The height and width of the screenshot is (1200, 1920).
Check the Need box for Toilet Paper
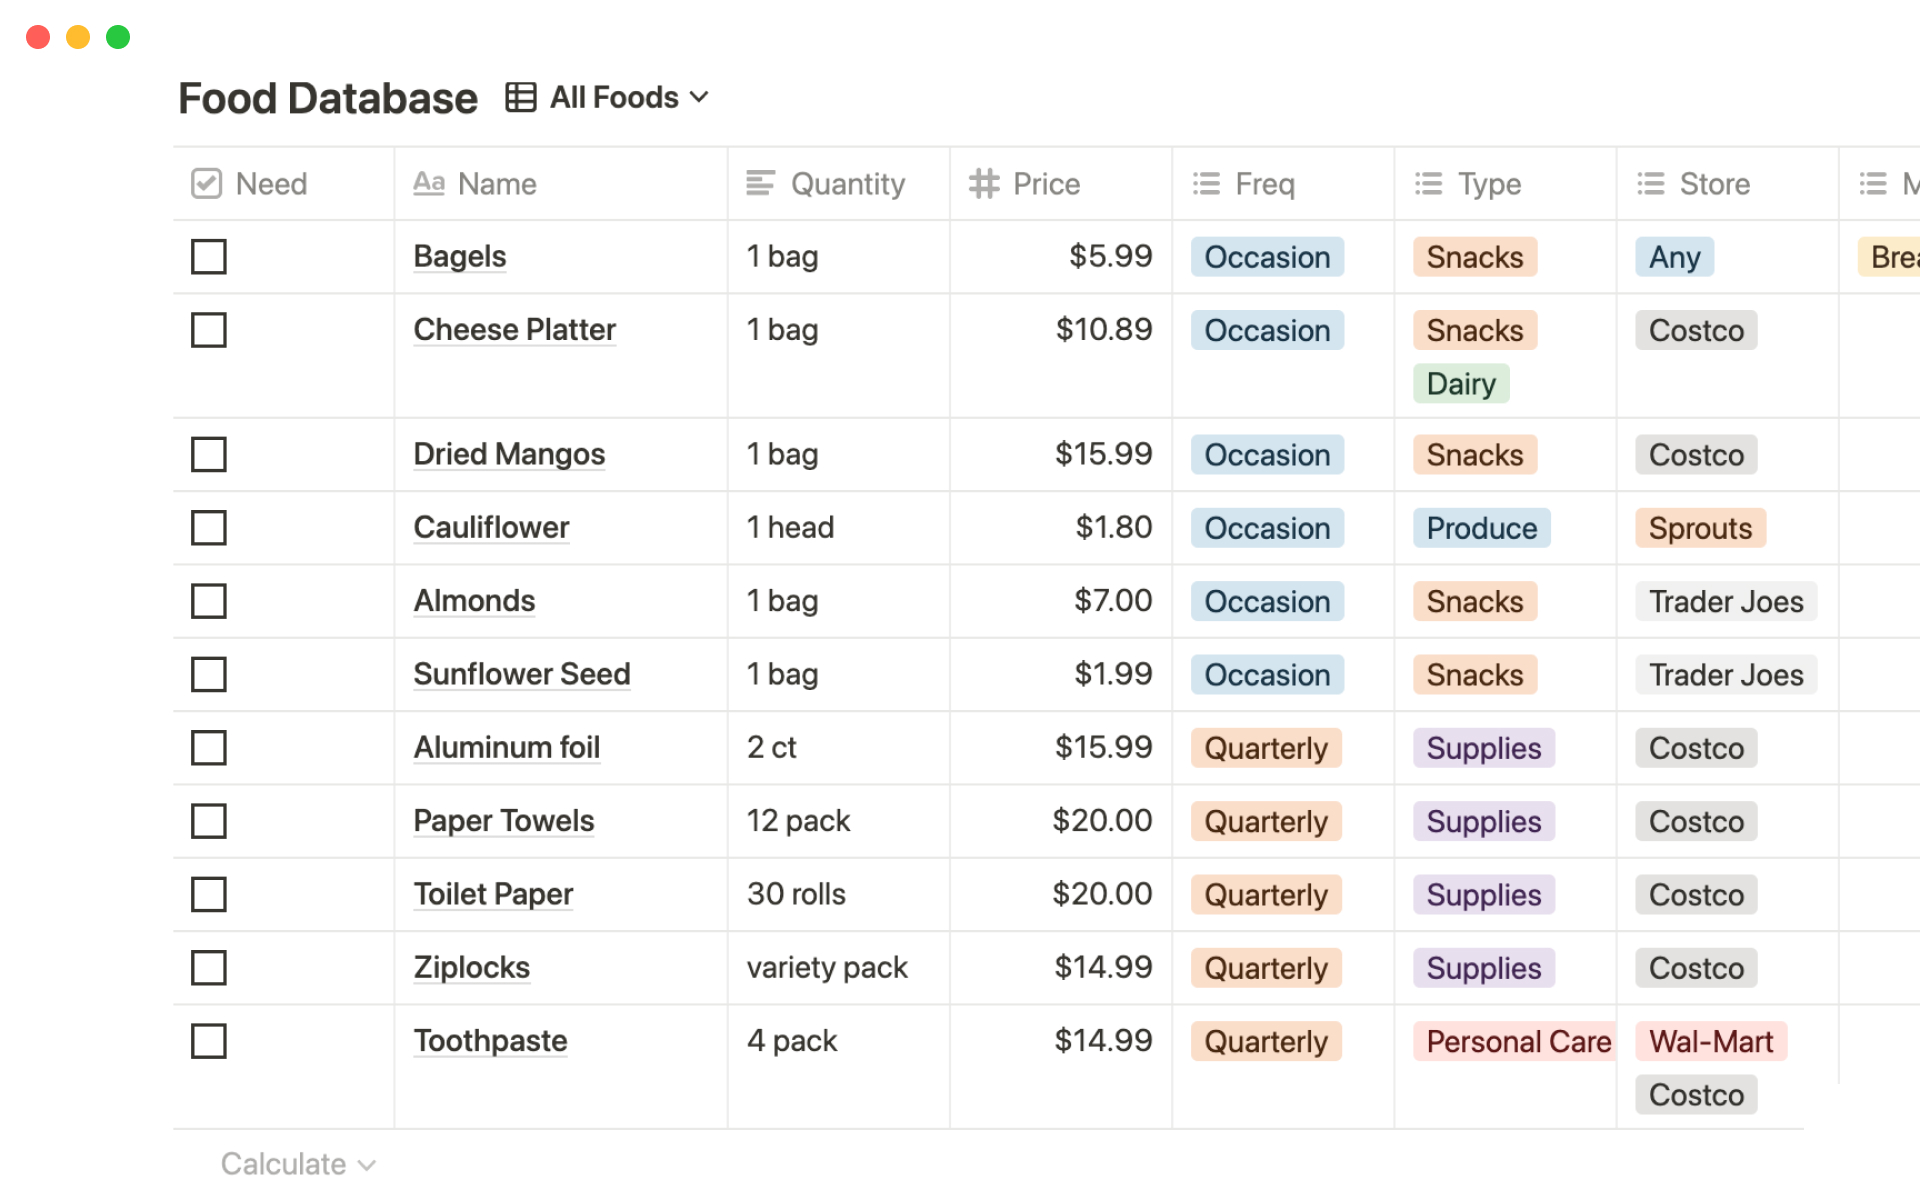pos(208,894)
